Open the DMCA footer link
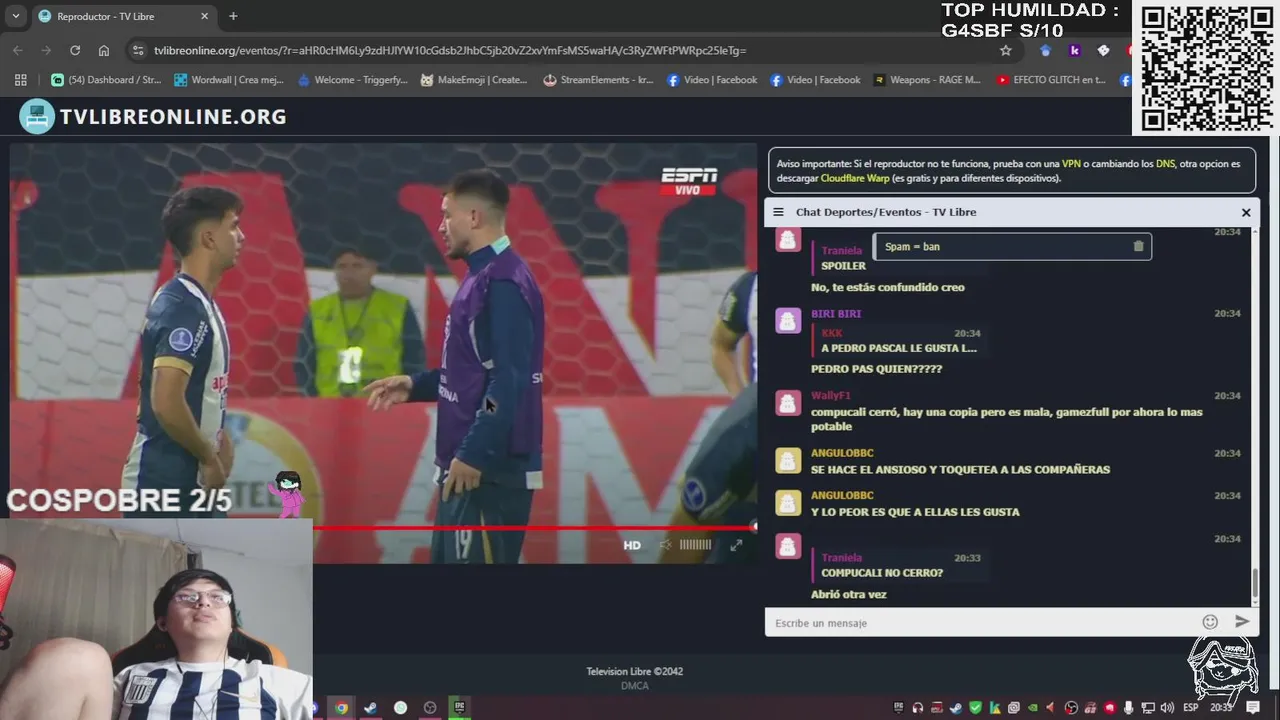This screenshot has height=720, width=1280. (634, 685)
